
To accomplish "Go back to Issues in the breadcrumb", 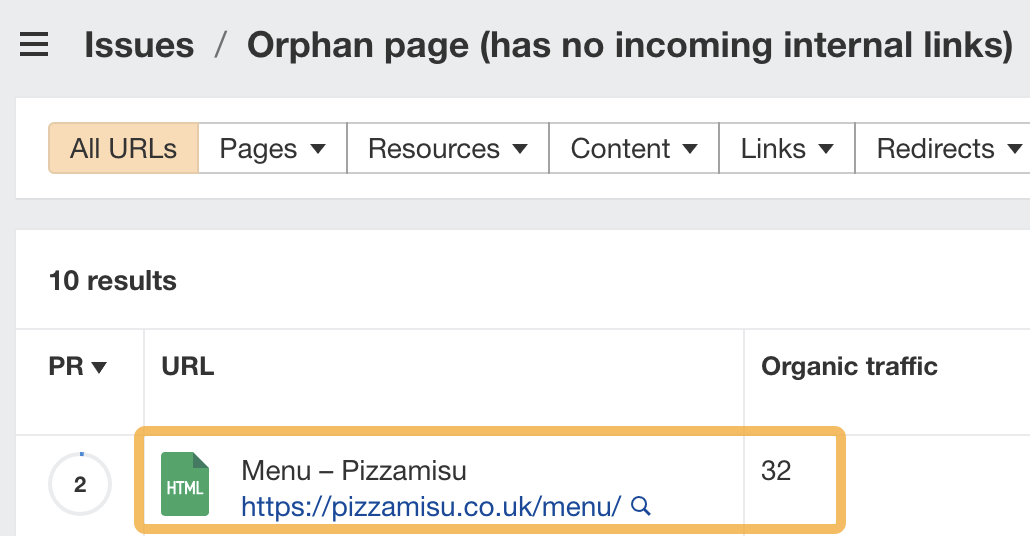I will pos(139,45).
